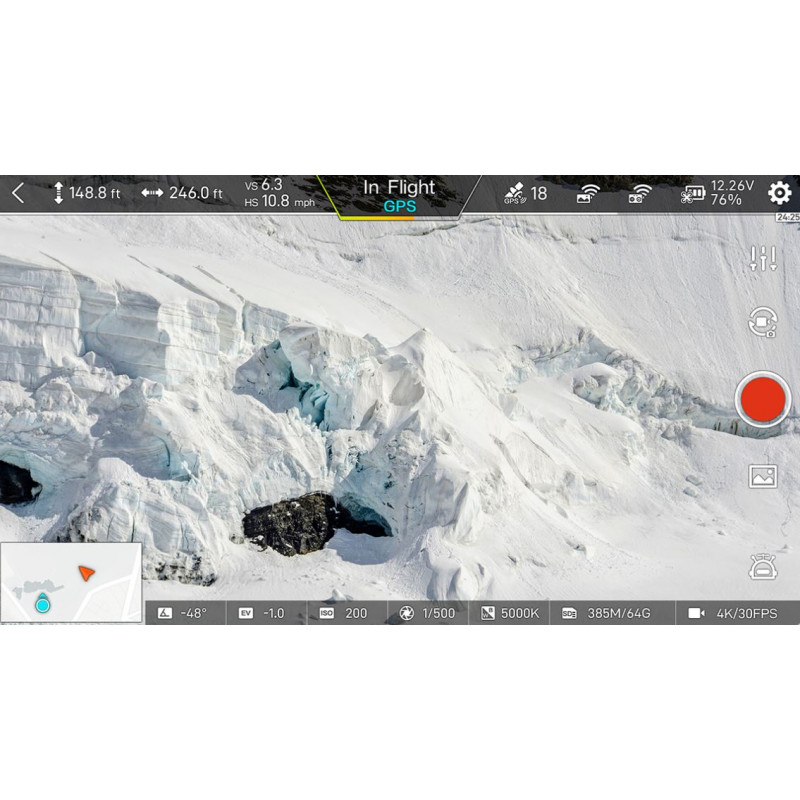Tap the image transmission signal icon
This screenshot has width=800, height=800.
pyautogui.click(x=588, y=193)
